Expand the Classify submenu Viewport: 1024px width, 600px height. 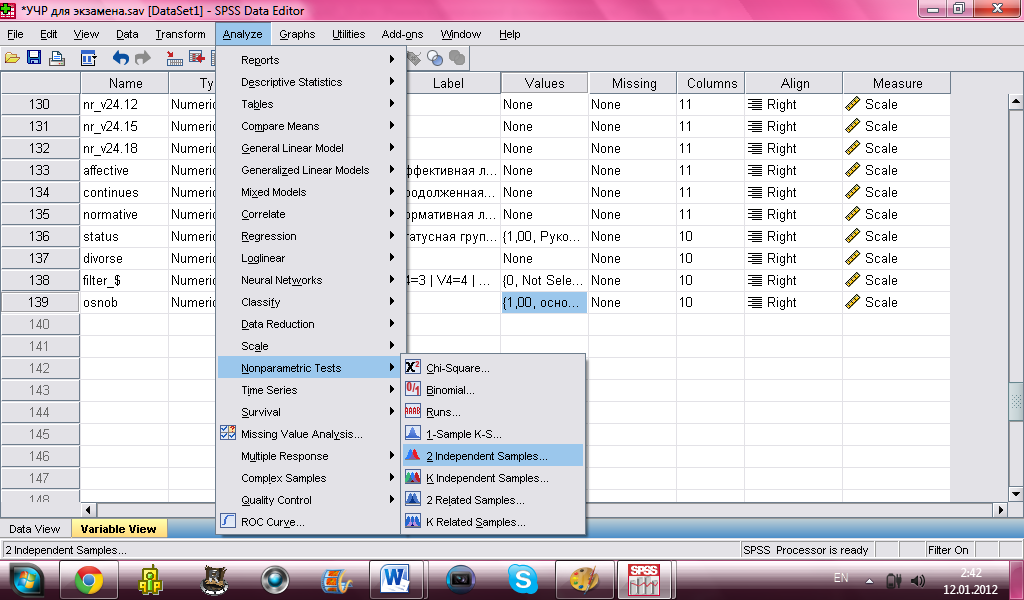point(310,302)
